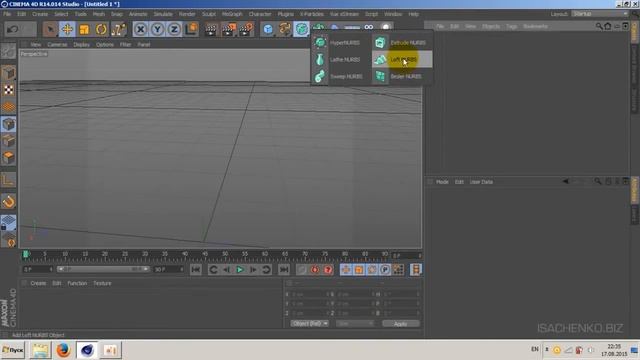Open Object (Rel) coordinate dropdown
Viewport: 640px width, 360px height.
point(309,324)
